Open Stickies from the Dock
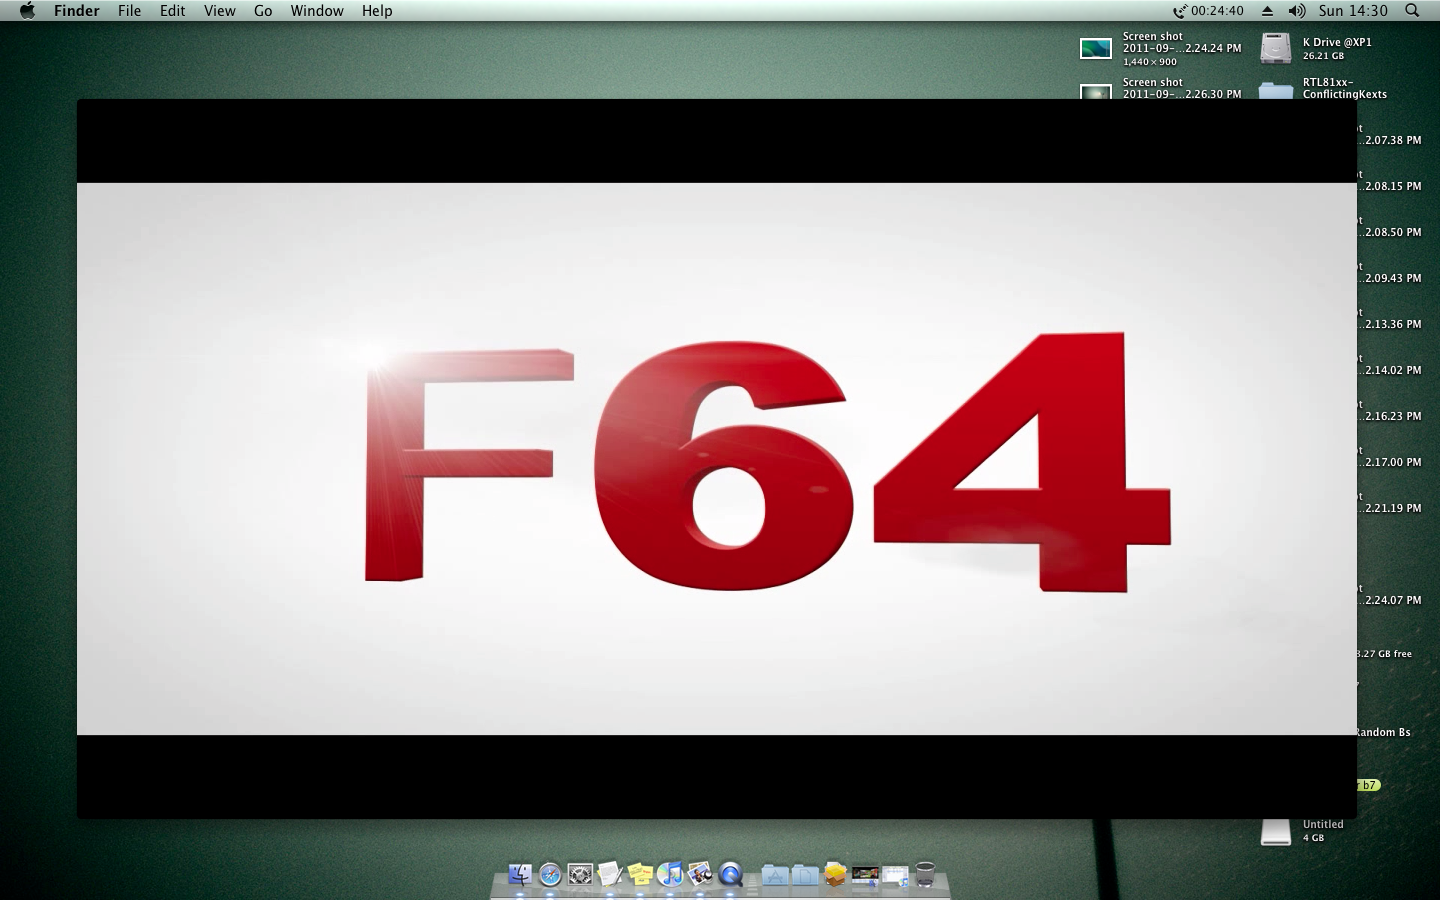Screen dimensions: 1440x900 click(x=640, y=875)
